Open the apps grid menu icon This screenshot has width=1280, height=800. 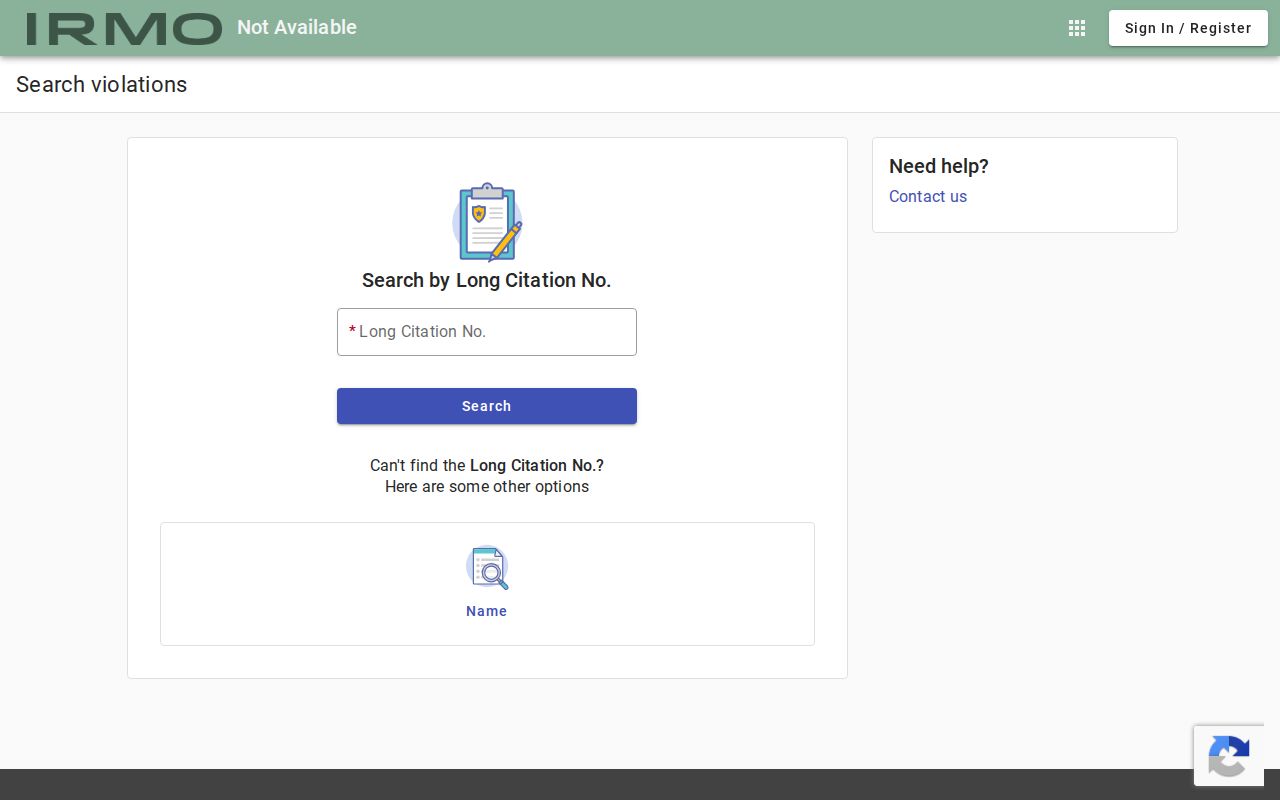point(1077,28)
